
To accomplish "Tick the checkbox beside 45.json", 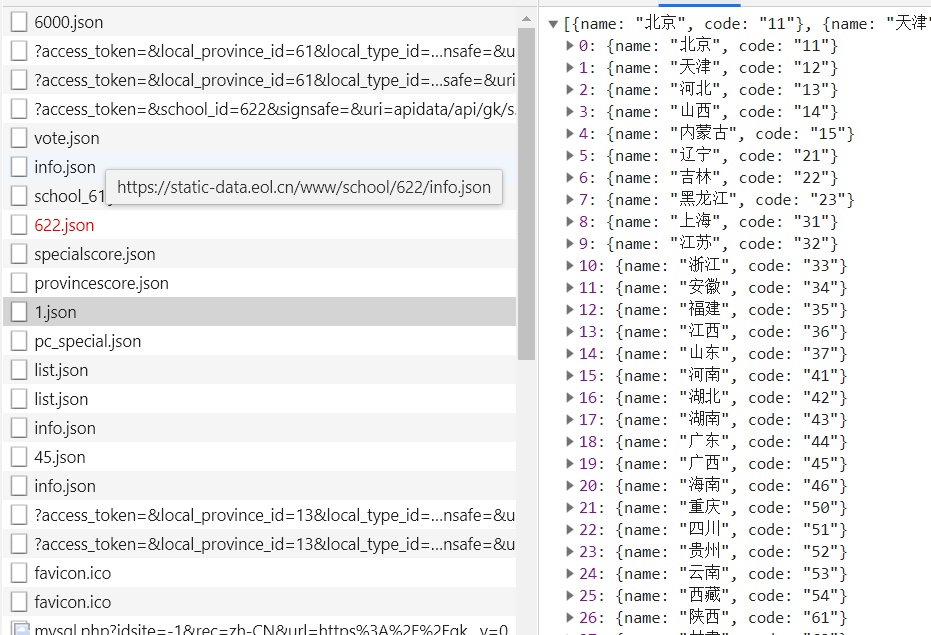I will (x=19, y=457).
